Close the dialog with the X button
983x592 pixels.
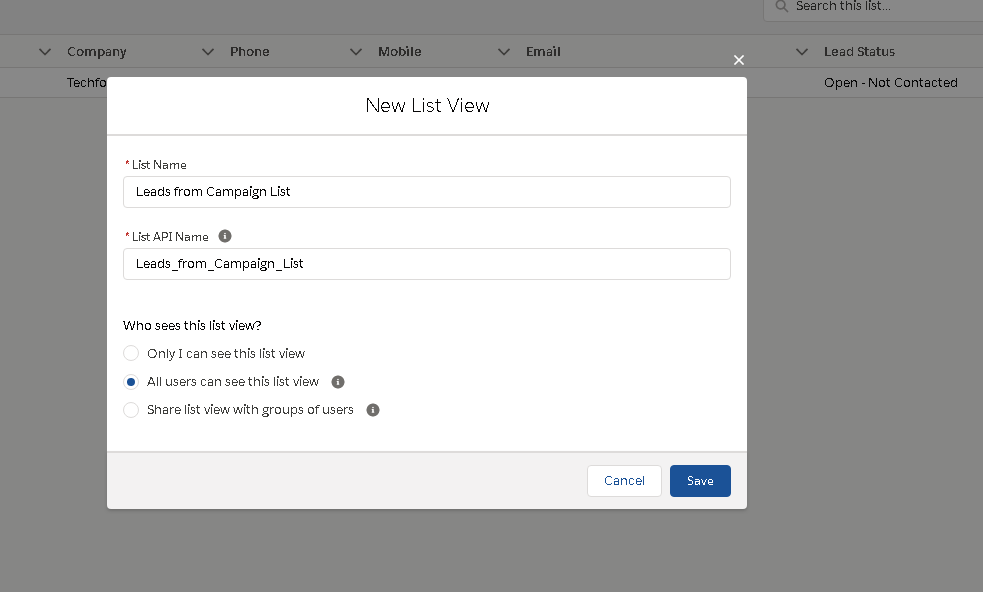click(739, 60)
